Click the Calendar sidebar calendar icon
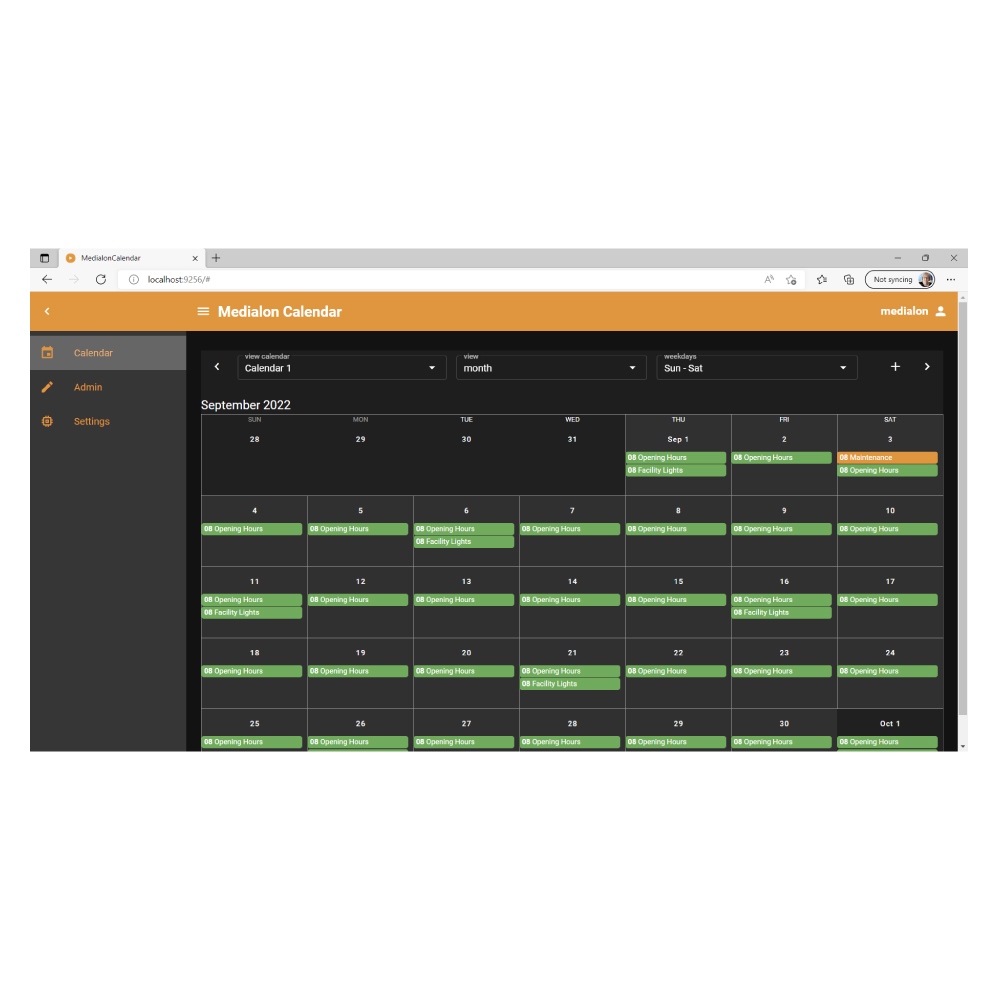The width and height of the screenshot is (1000, 1000). [47, 353]
